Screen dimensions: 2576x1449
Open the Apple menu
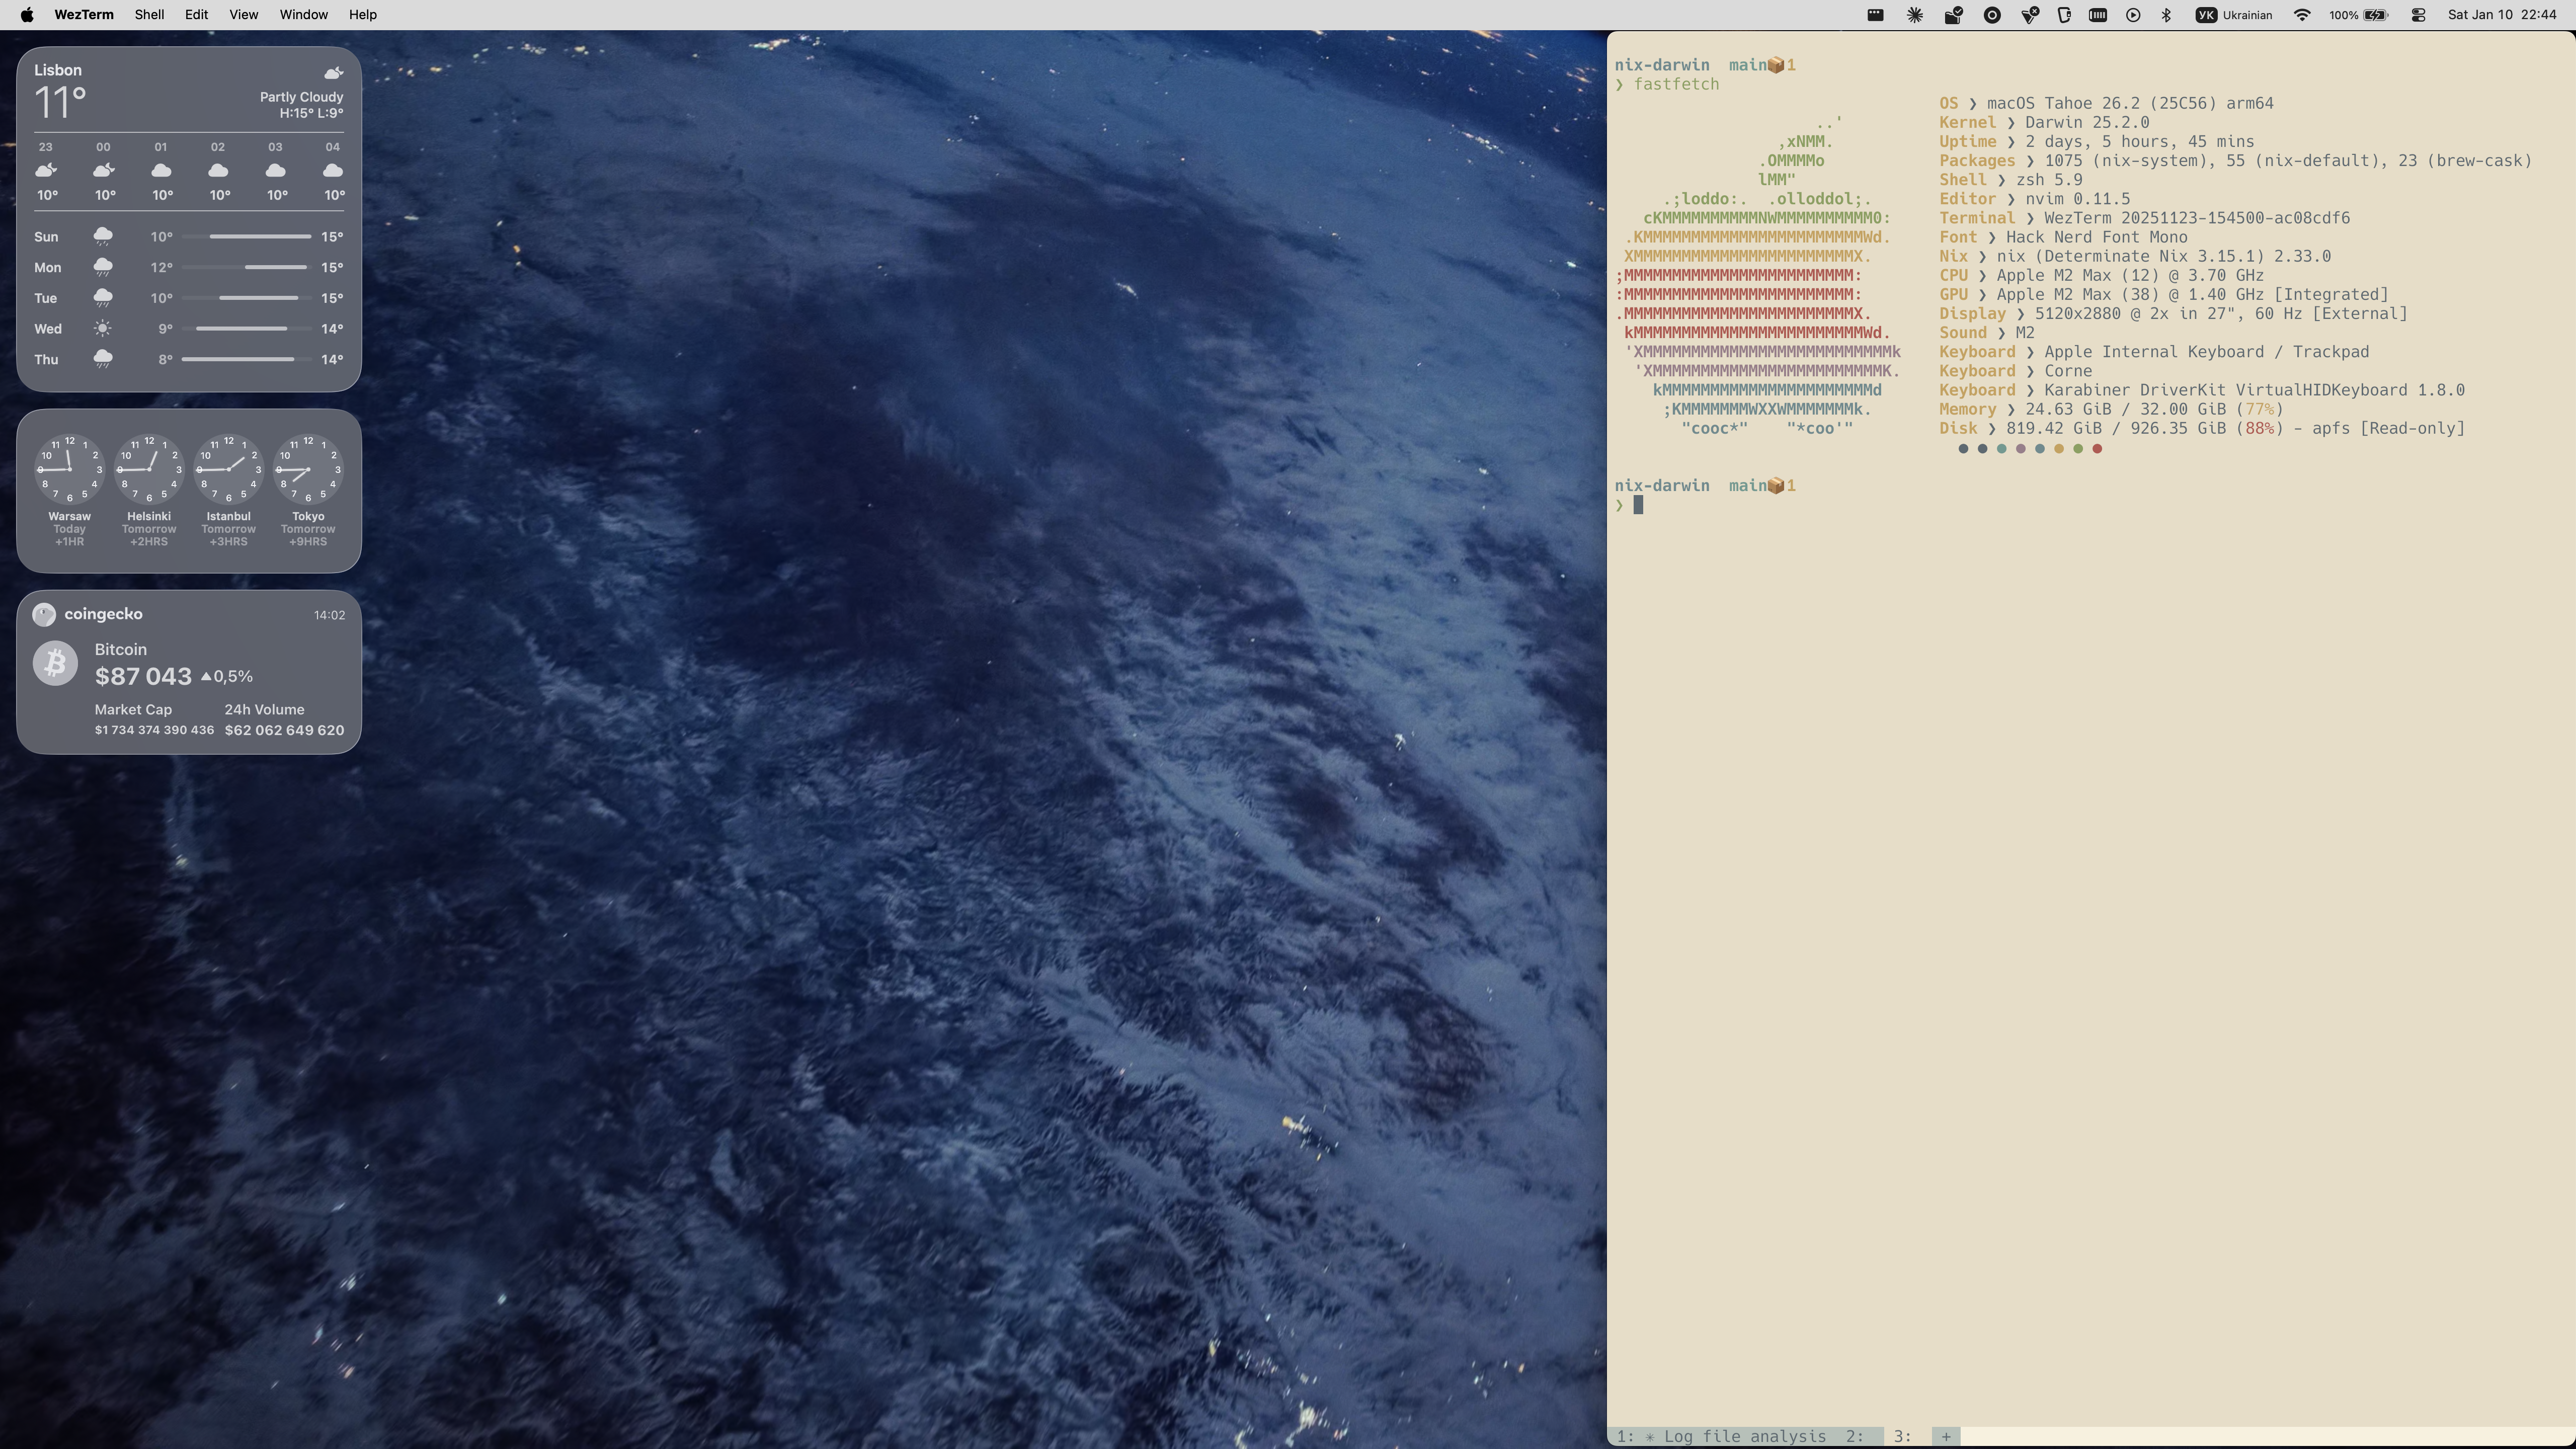[27, 15]
